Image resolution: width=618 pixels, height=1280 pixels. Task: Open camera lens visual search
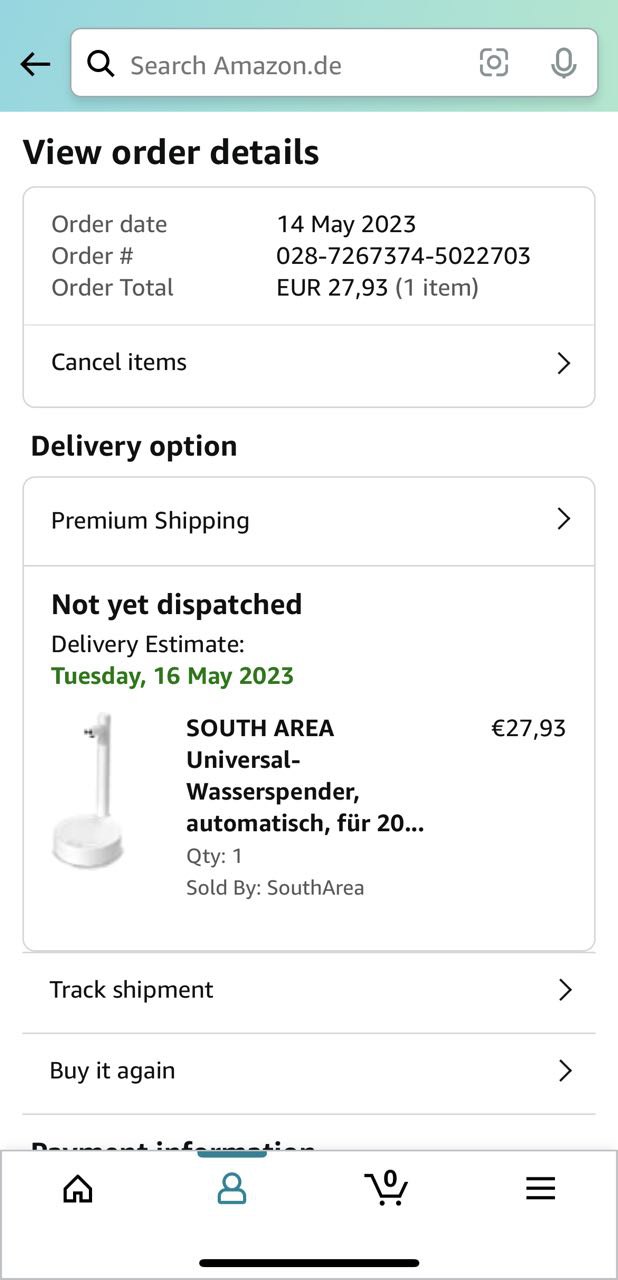pos(494,63)
